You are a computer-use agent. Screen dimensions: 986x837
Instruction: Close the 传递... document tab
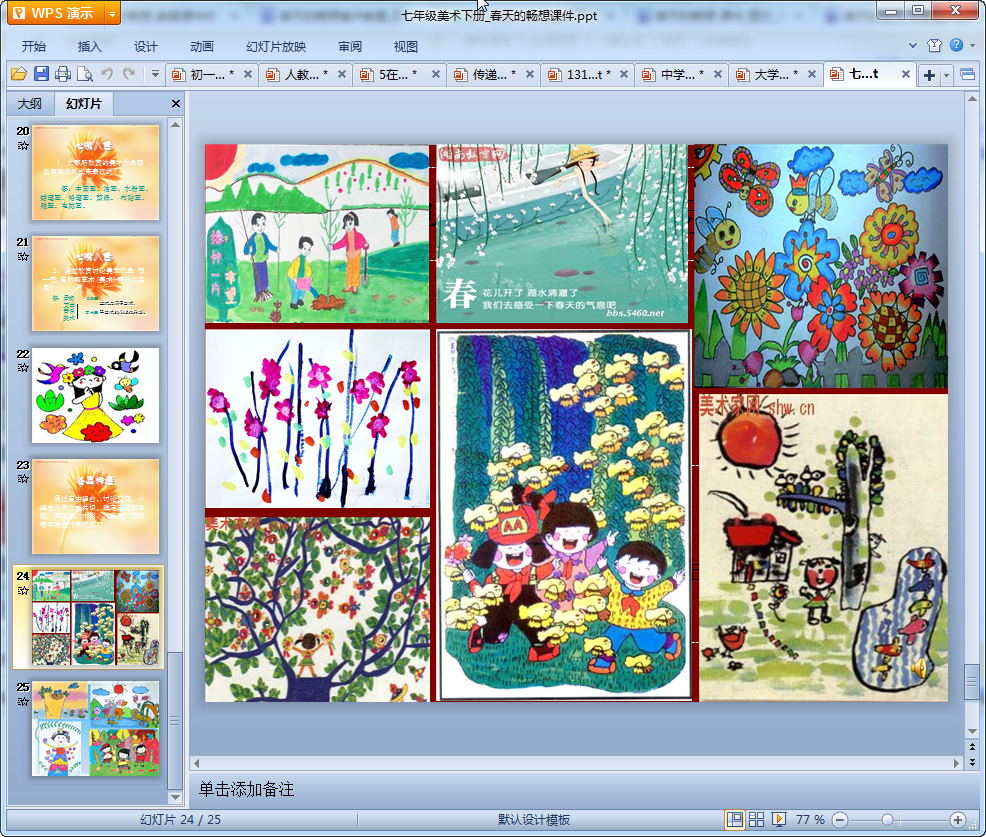click(529, 74)
